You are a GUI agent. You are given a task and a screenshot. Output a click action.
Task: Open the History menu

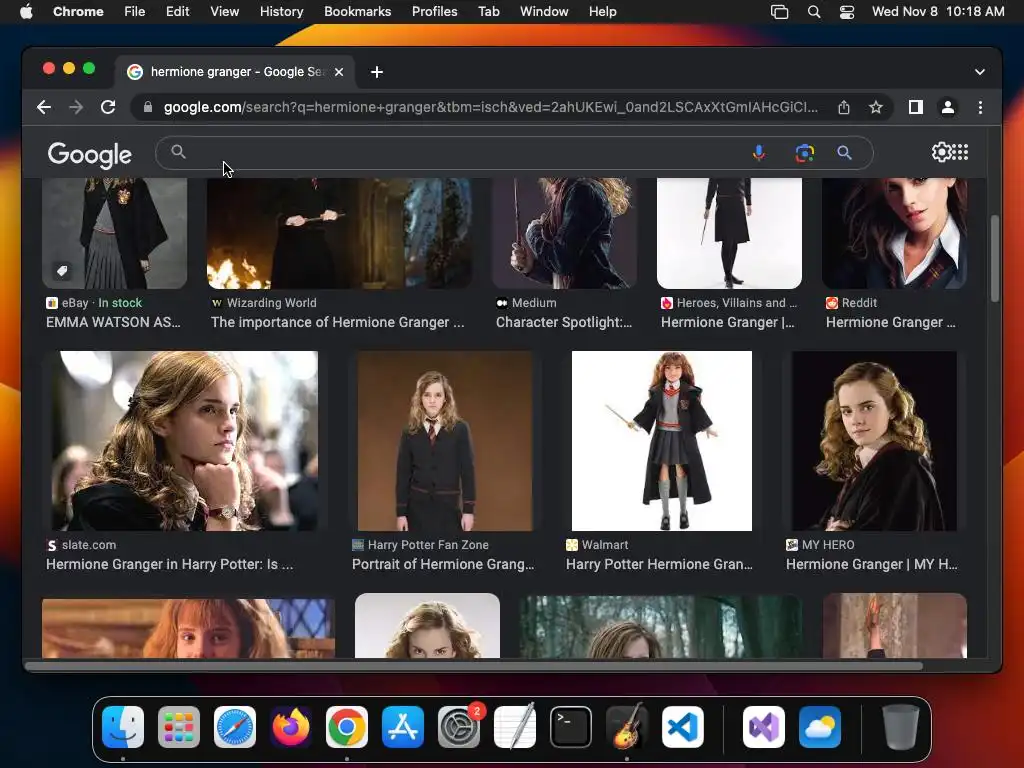[281, 11]
